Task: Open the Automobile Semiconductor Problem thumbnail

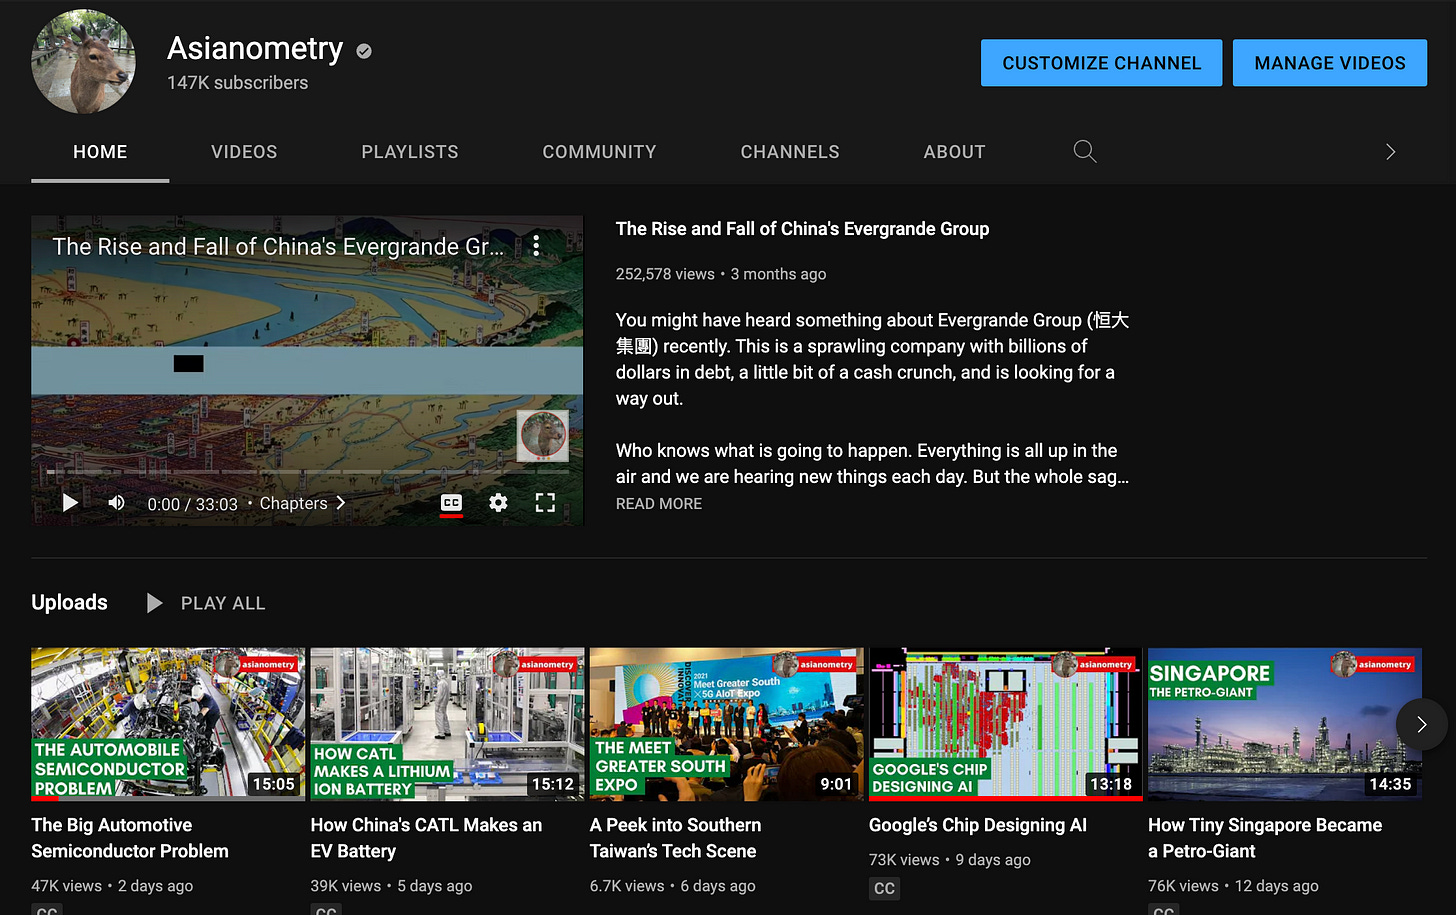Action: [x=168, y=724]
